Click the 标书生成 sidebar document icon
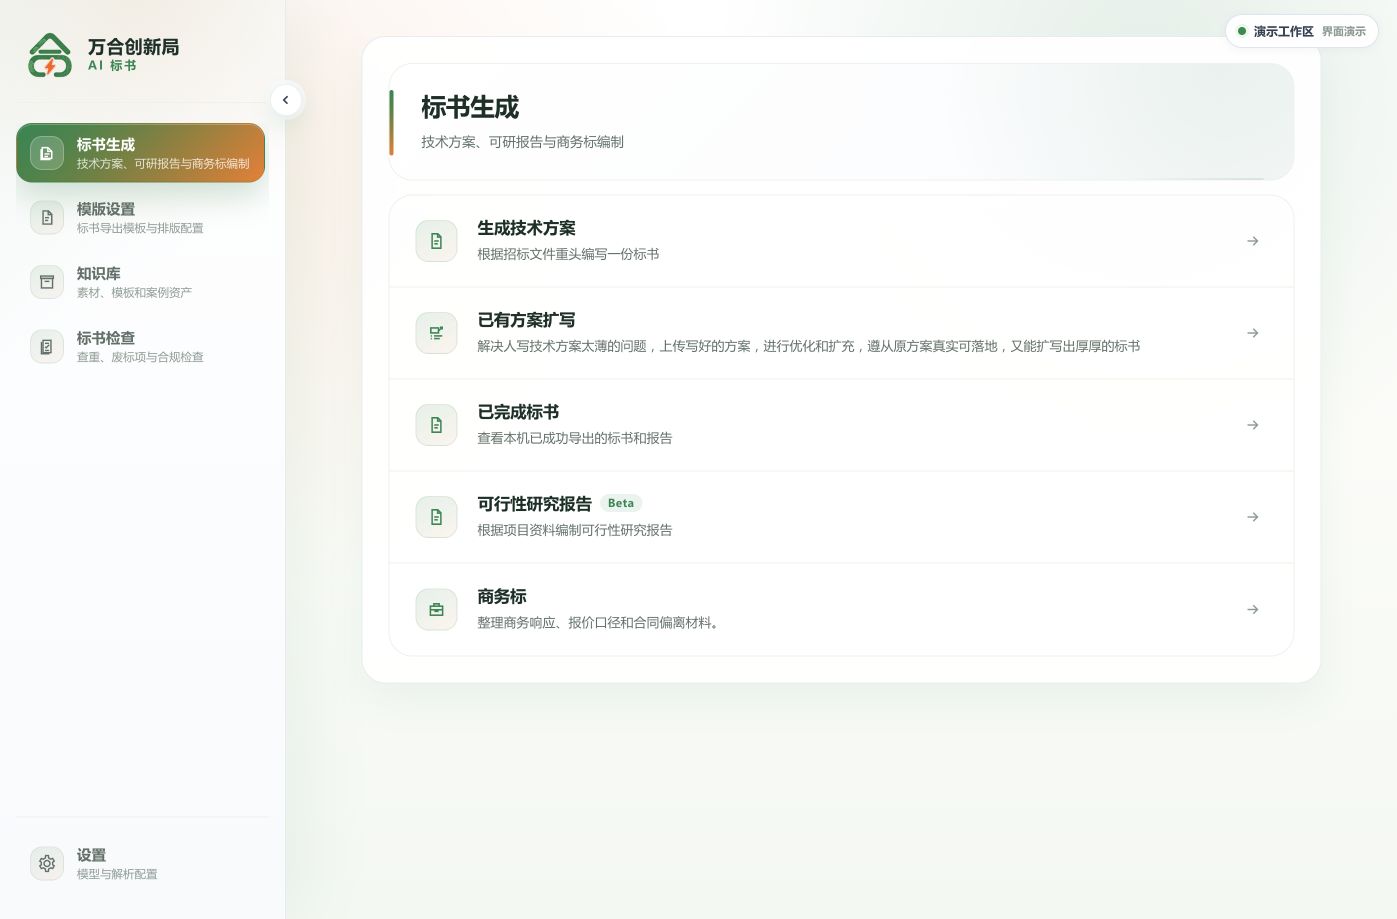The height and width of the screenshot is (919, 1397). (47, 153)
